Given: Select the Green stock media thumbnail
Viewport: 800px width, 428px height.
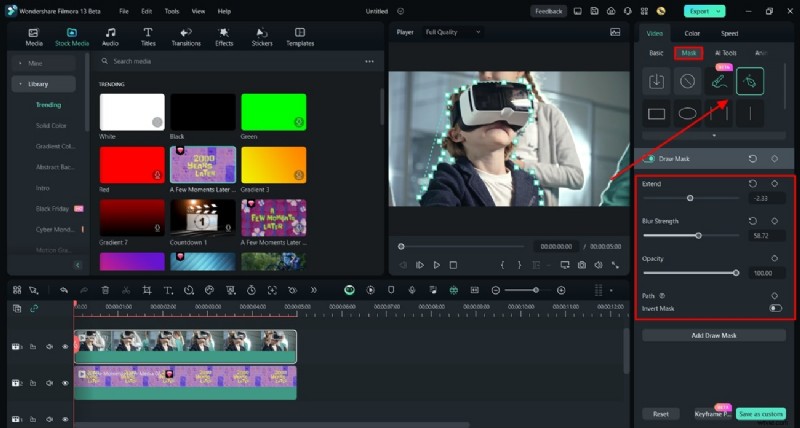Looking at the screenshot, I should [x=273, y=112].
